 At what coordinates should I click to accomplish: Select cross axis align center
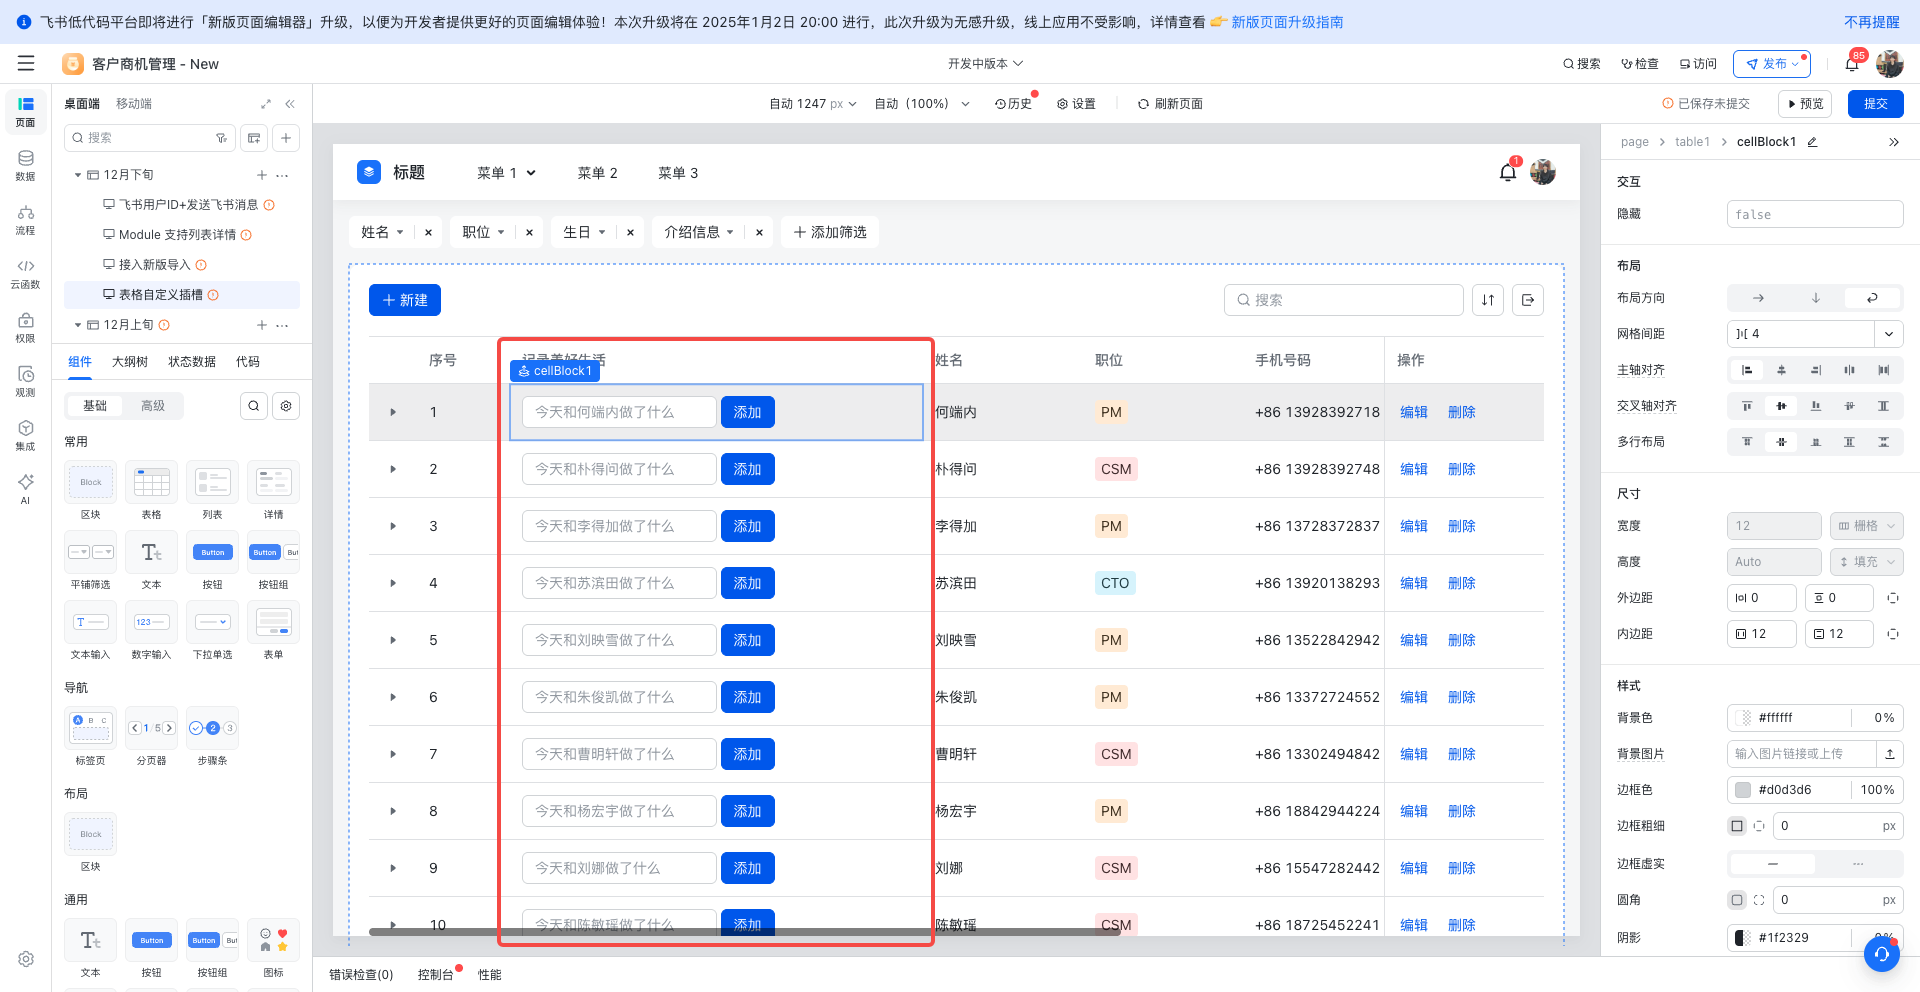(x=1781, y=406)
